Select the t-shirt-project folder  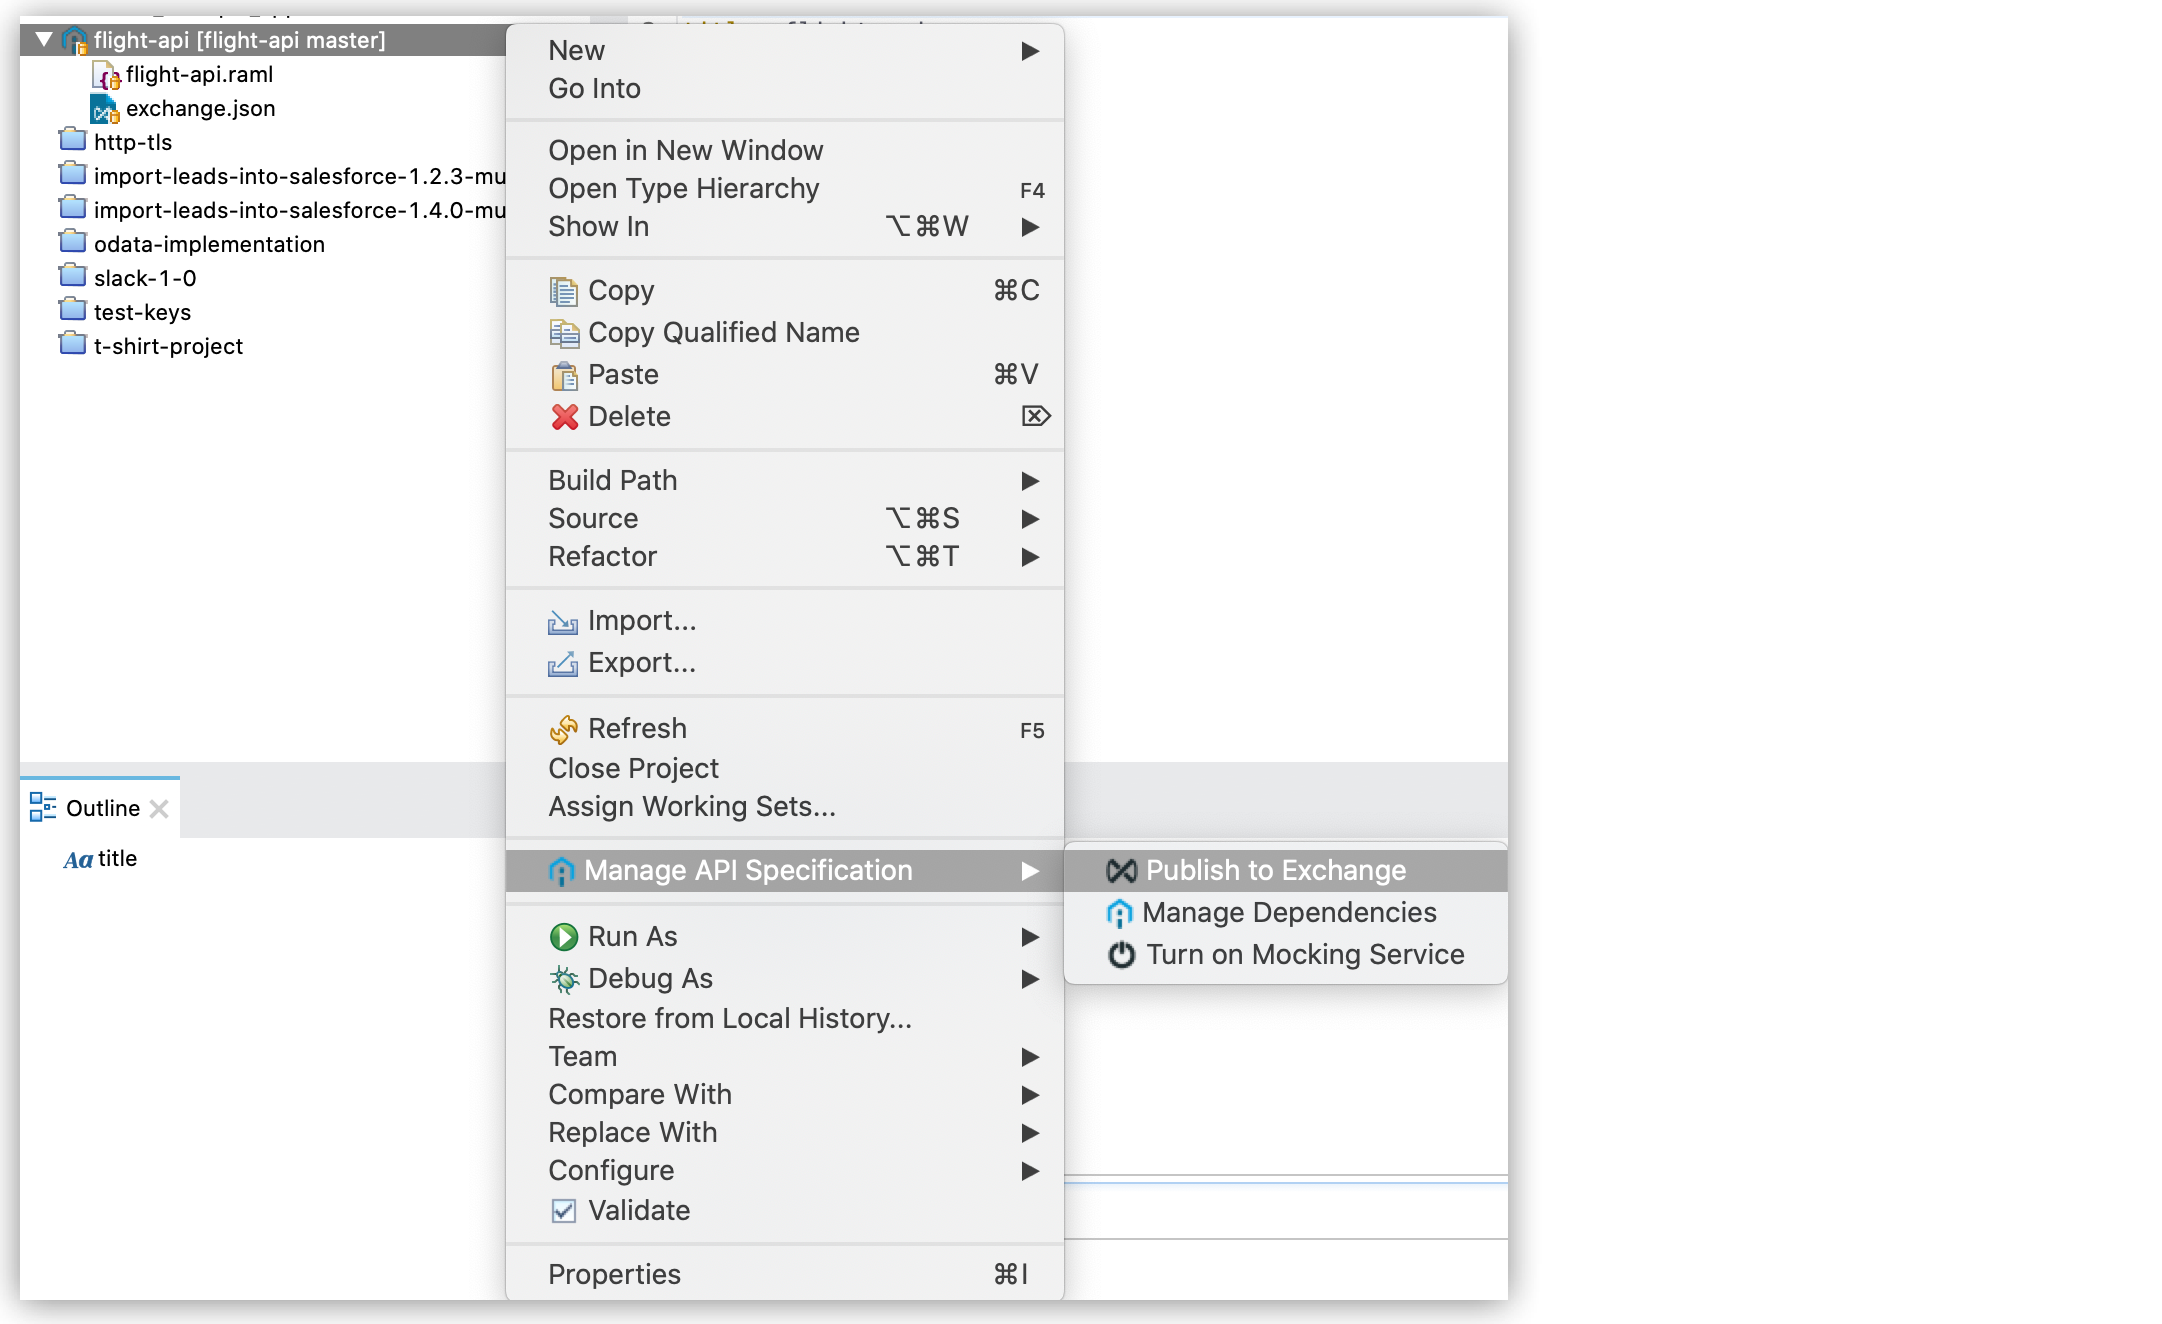pos(168,347)
